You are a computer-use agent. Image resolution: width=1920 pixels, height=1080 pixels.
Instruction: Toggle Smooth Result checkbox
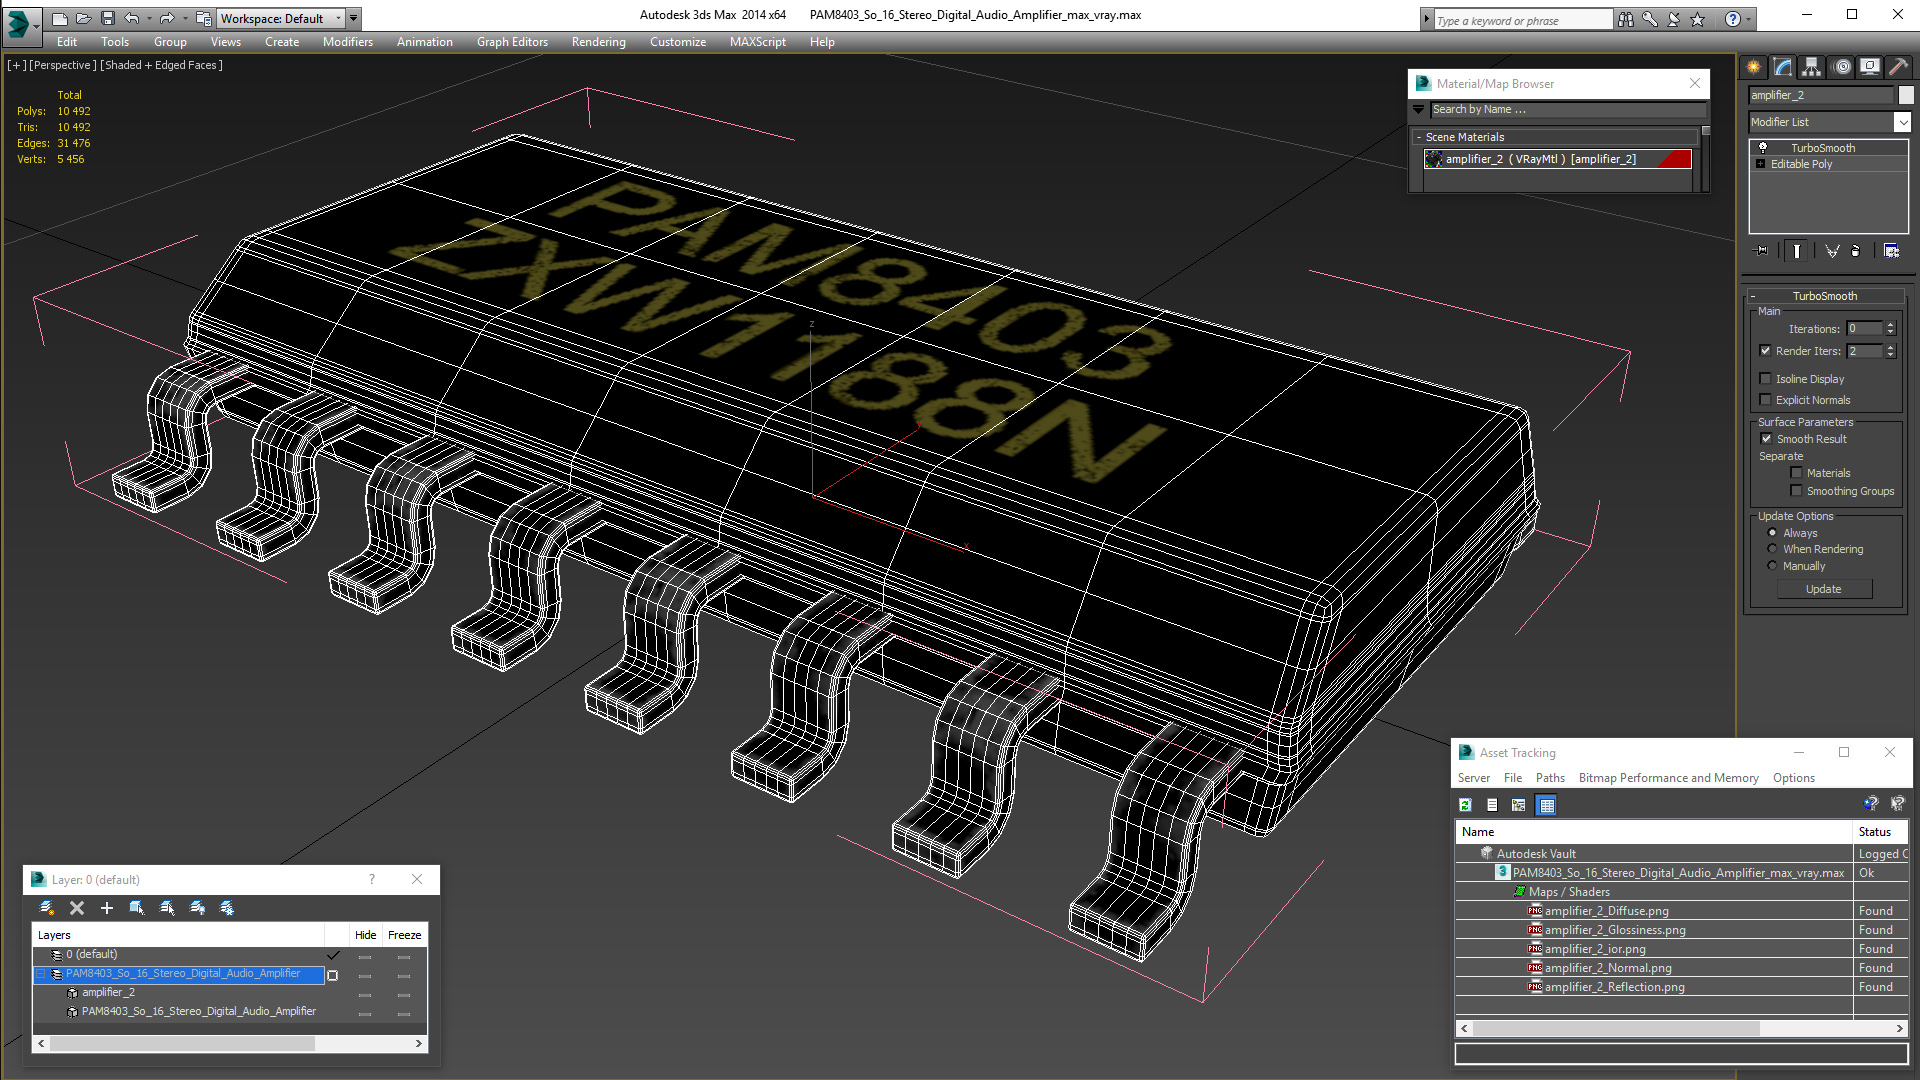pyautogui.click(x=1766, y=439)
